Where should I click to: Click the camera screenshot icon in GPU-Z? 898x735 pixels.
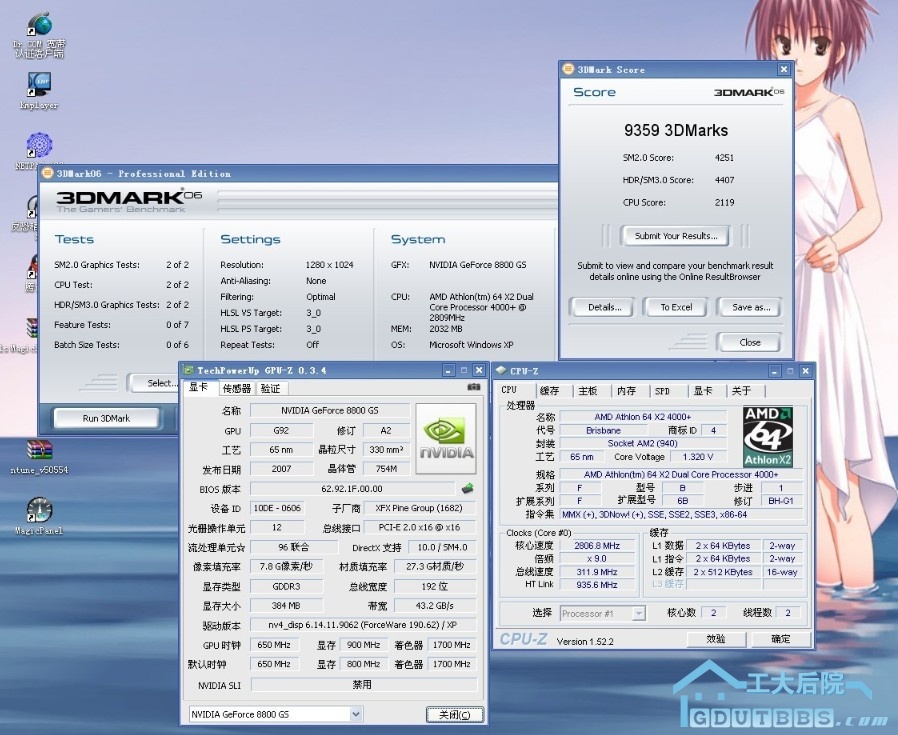tap(473, 388)
